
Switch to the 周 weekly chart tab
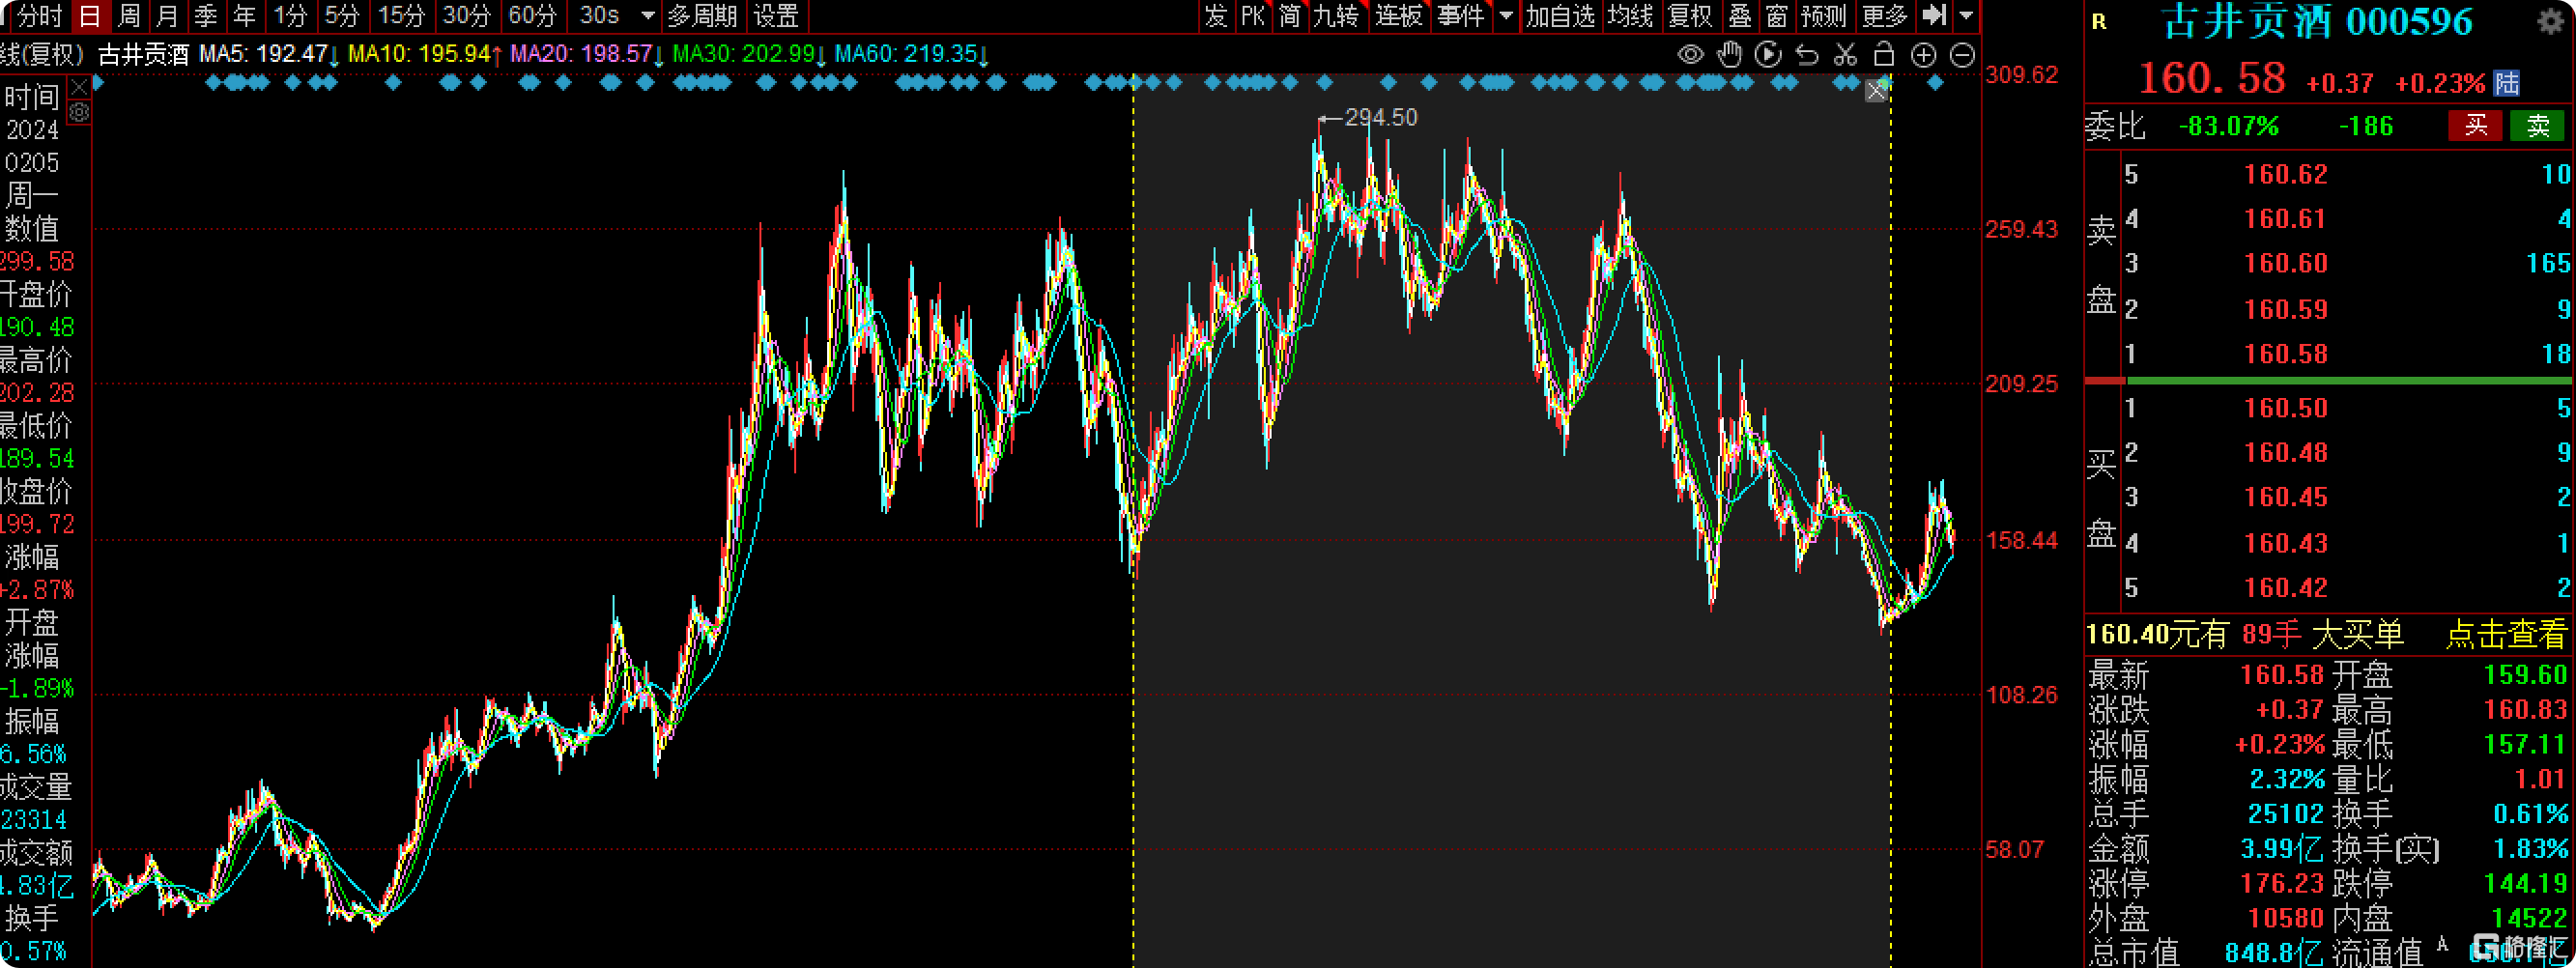point(129,15)
